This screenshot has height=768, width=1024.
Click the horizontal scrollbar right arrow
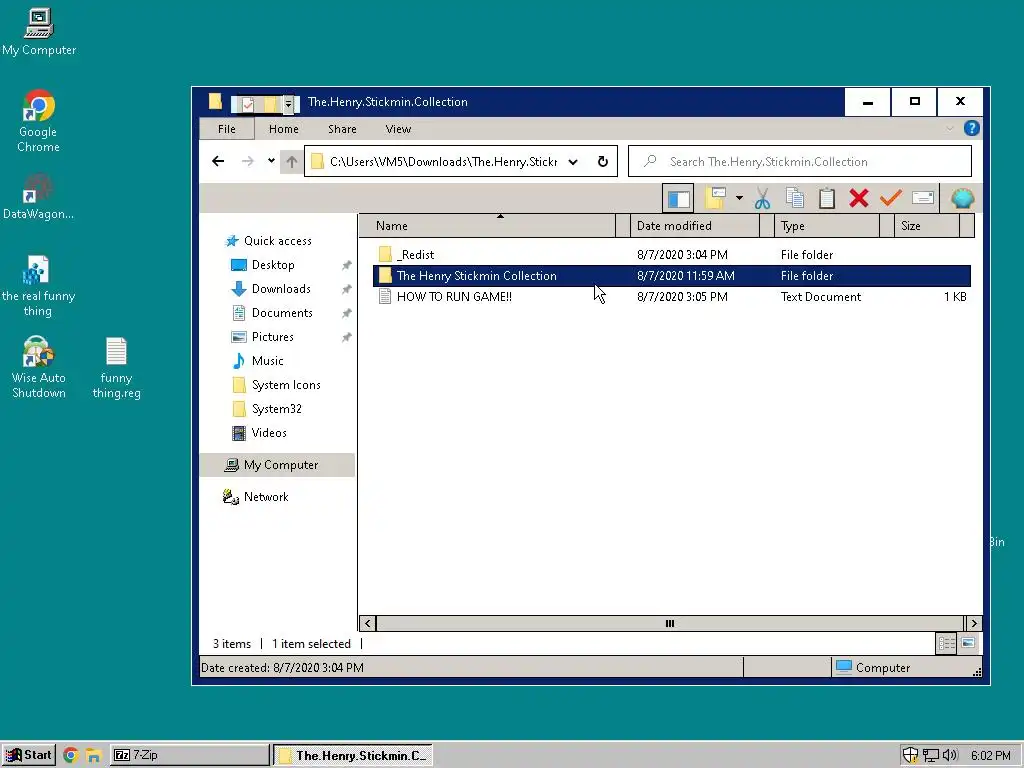click(974, 624)
